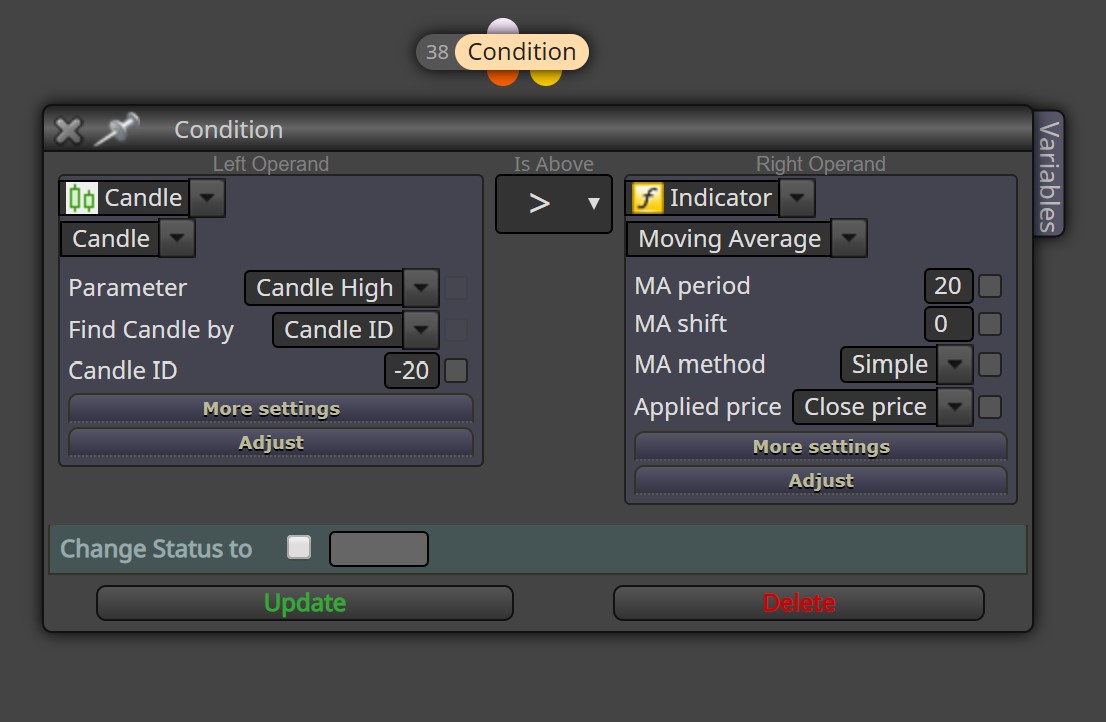
Task: Close the Condition panel with X icon
Action: pyautogui.click(x=68, y=130)
